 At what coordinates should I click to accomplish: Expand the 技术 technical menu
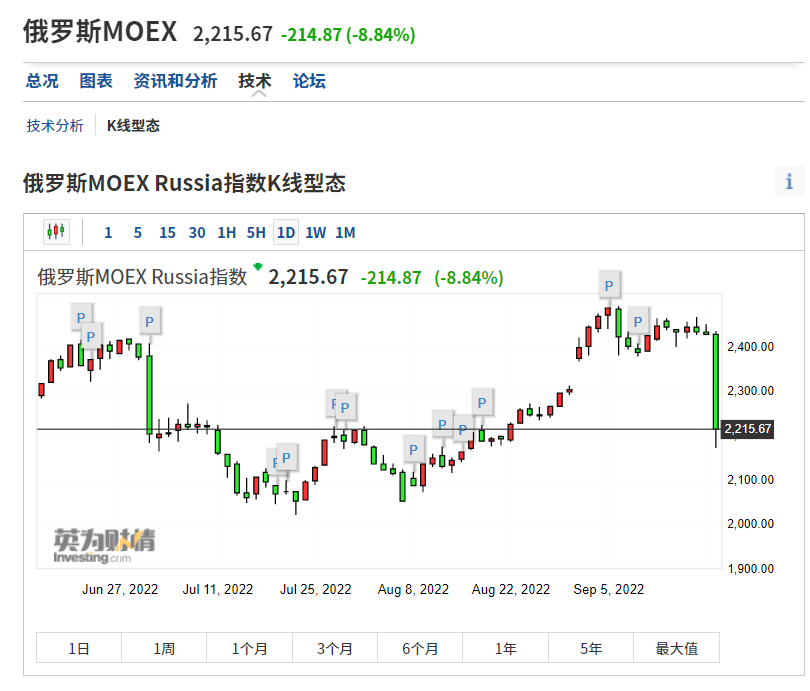pos(254,81)
